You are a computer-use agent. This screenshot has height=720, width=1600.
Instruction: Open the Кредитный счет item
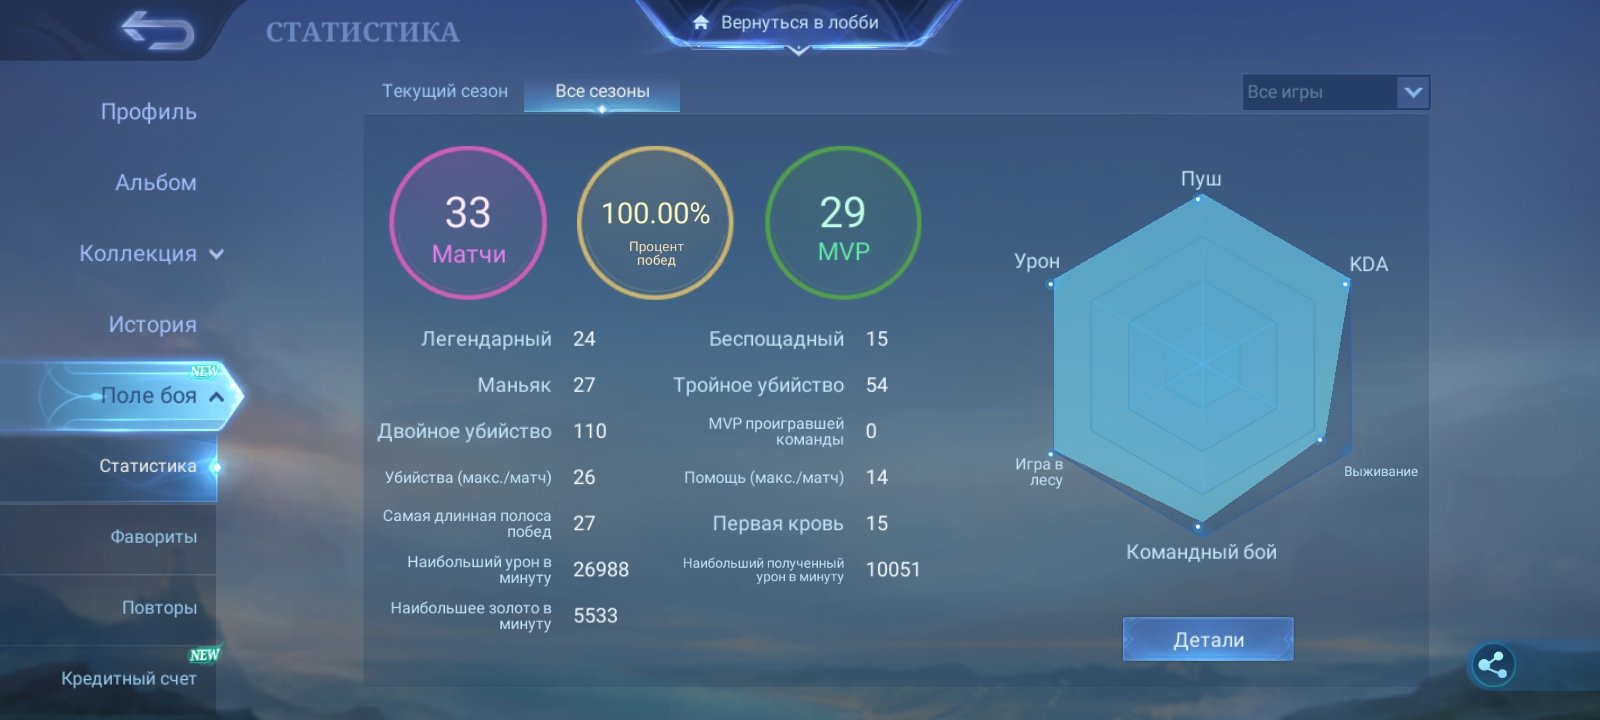point(128,679)
